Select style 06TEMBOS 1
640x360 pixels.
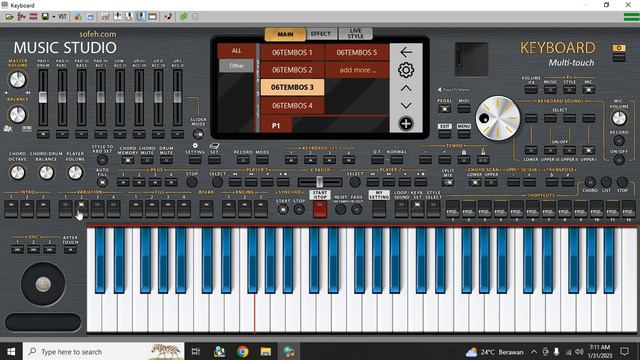point(292,52)
